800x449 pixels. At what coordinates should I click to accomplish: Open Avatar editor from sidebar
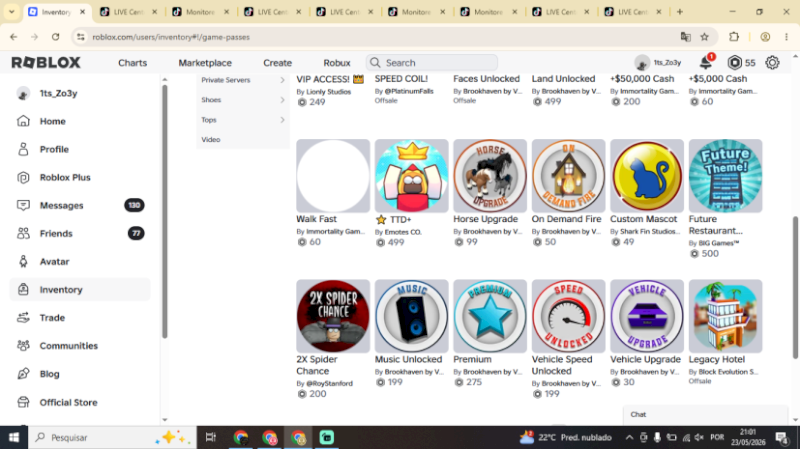tap(54, 262)
